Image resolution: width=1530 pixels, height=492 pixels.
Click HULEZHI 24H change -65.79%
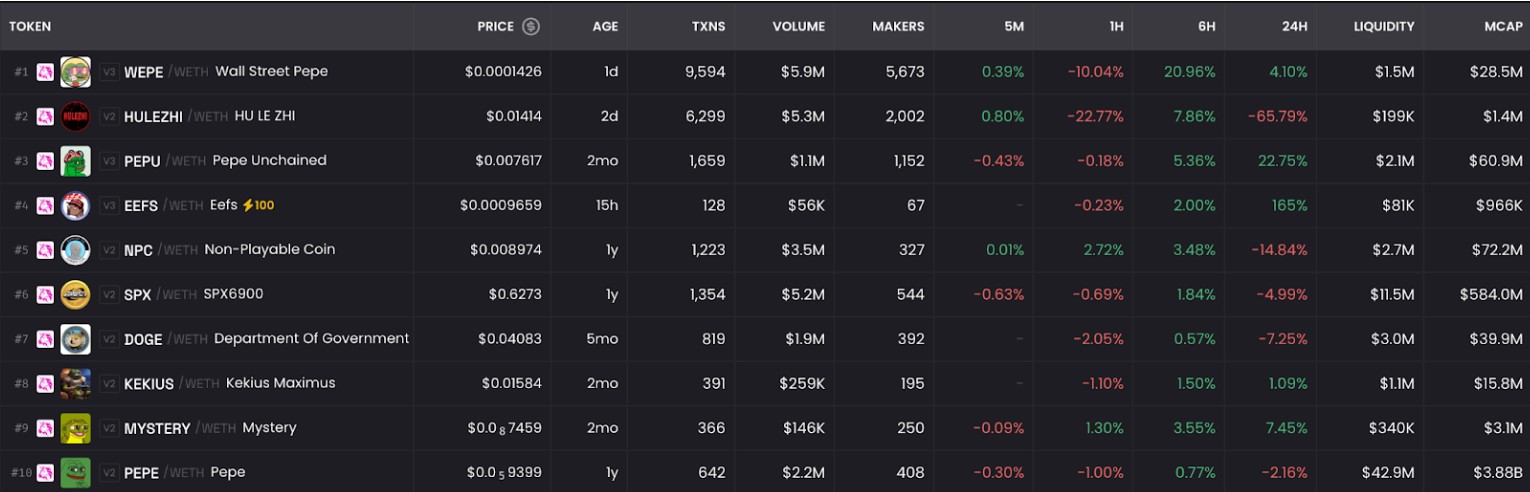click(1277, 116)
